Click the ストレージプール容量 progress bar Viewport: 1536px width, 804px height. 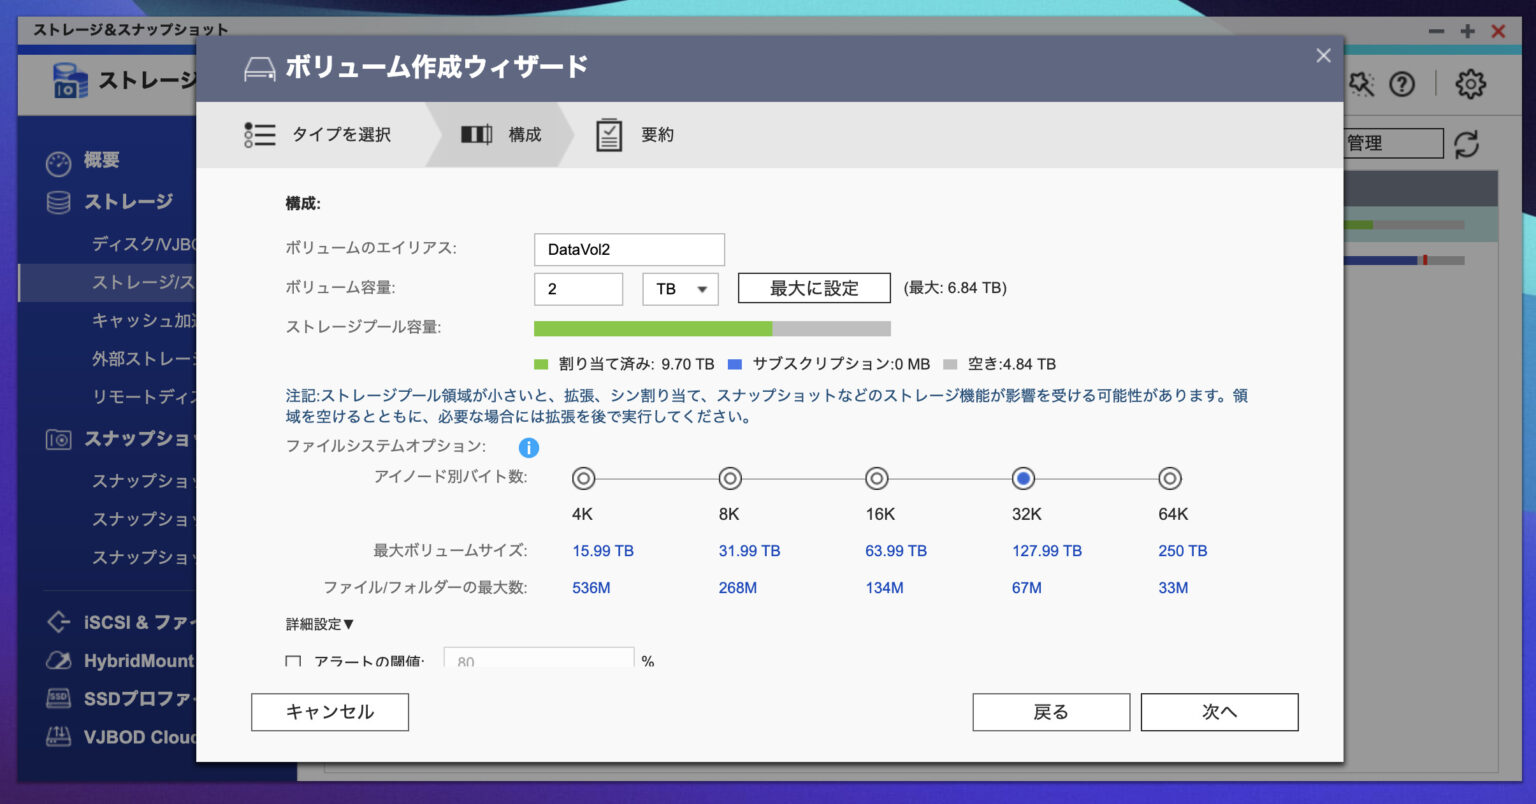coord(712,328)
